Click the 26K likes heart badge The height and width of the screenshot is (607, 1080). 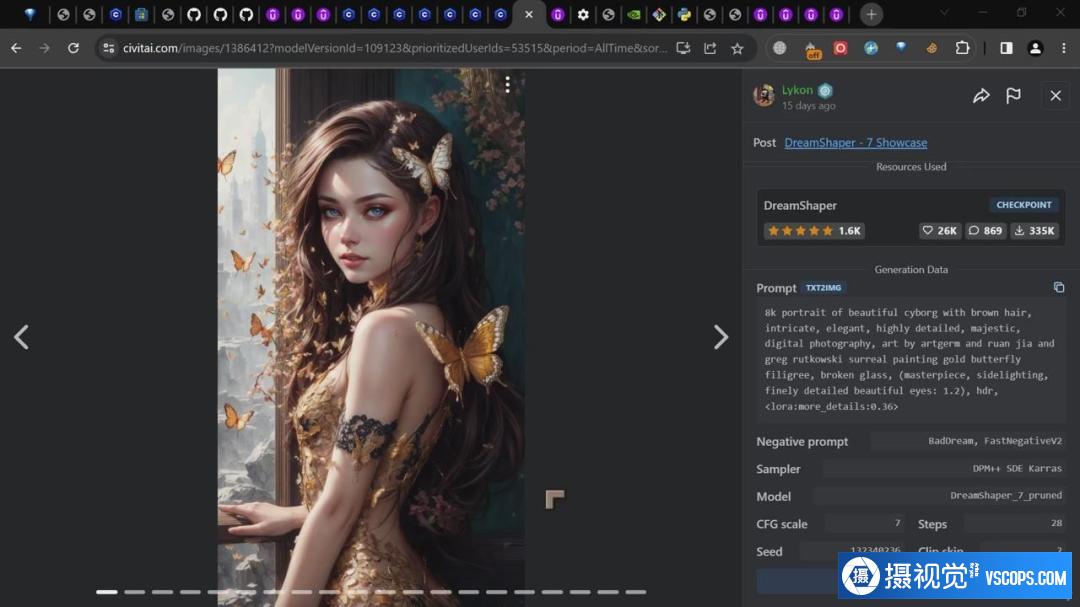pos(940,231)
